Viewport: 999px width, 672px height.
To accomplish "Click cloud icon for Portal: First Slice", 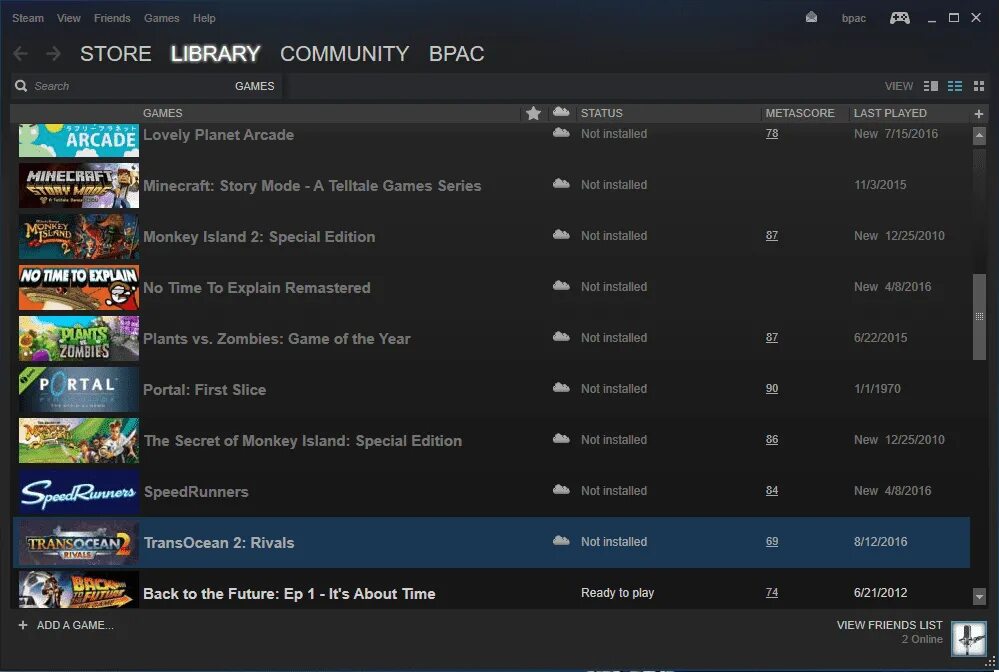I will pos(561,388).
